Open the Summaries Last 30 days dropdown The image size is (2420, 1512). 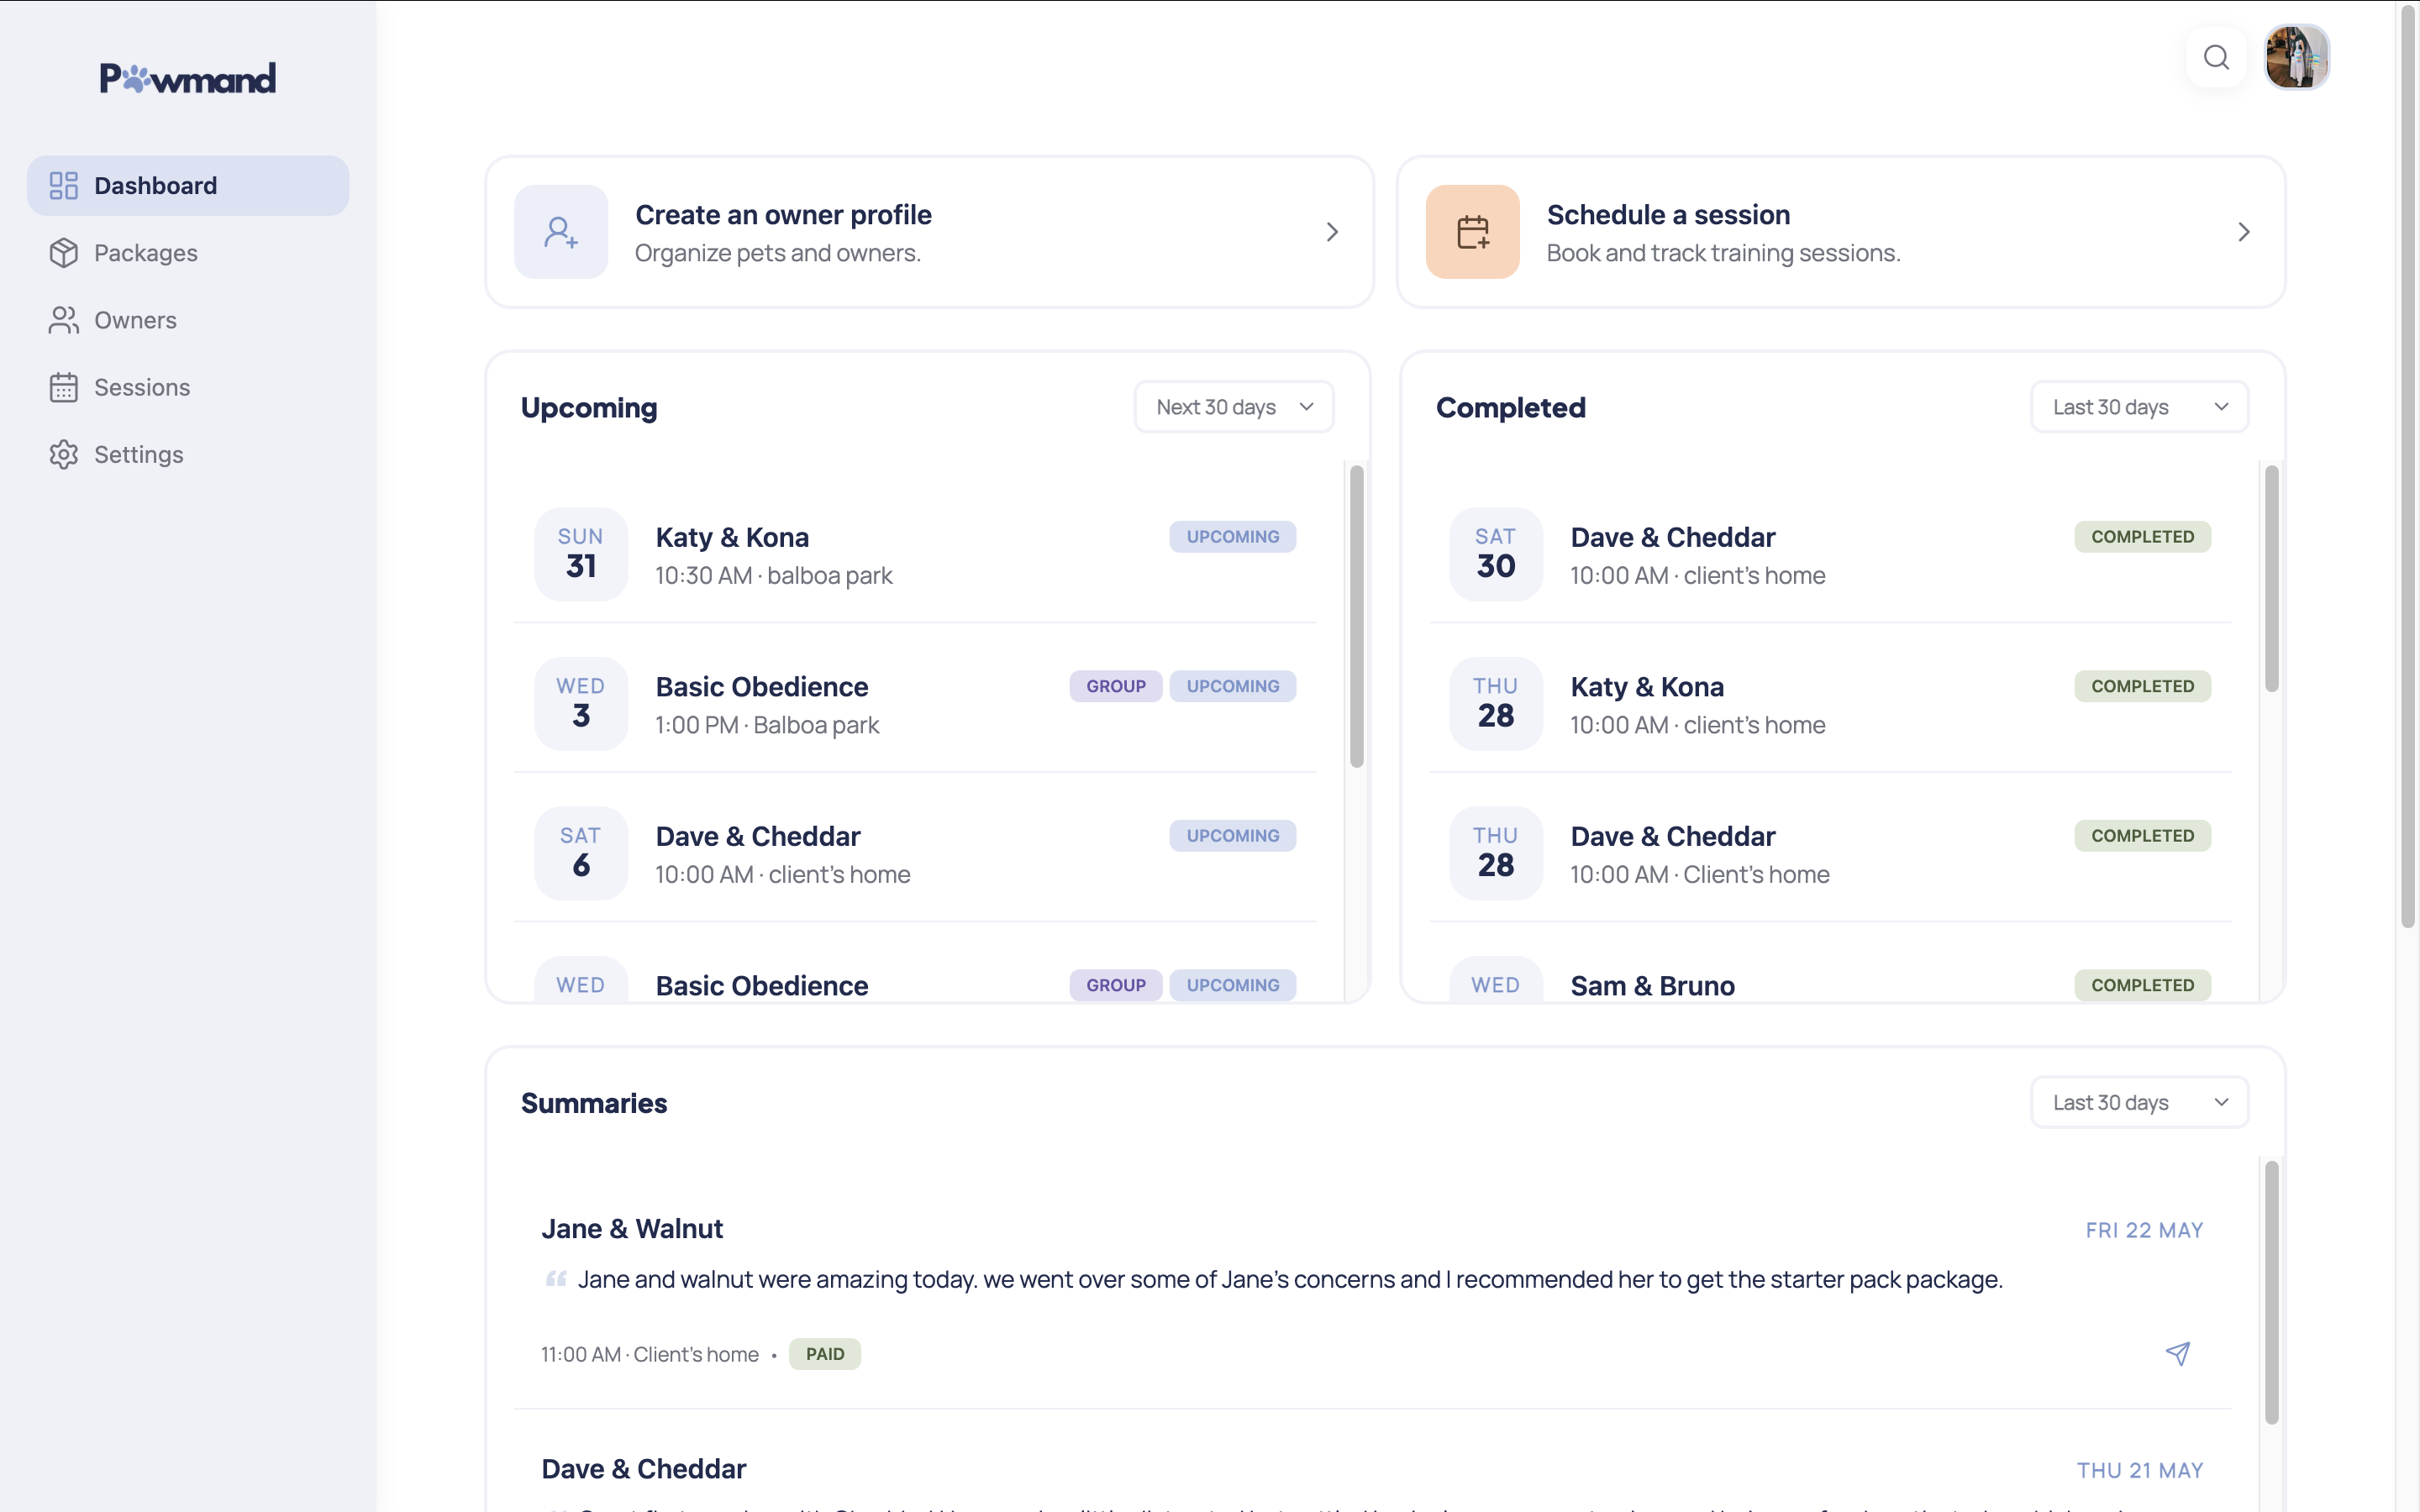pos(2139,1102)
